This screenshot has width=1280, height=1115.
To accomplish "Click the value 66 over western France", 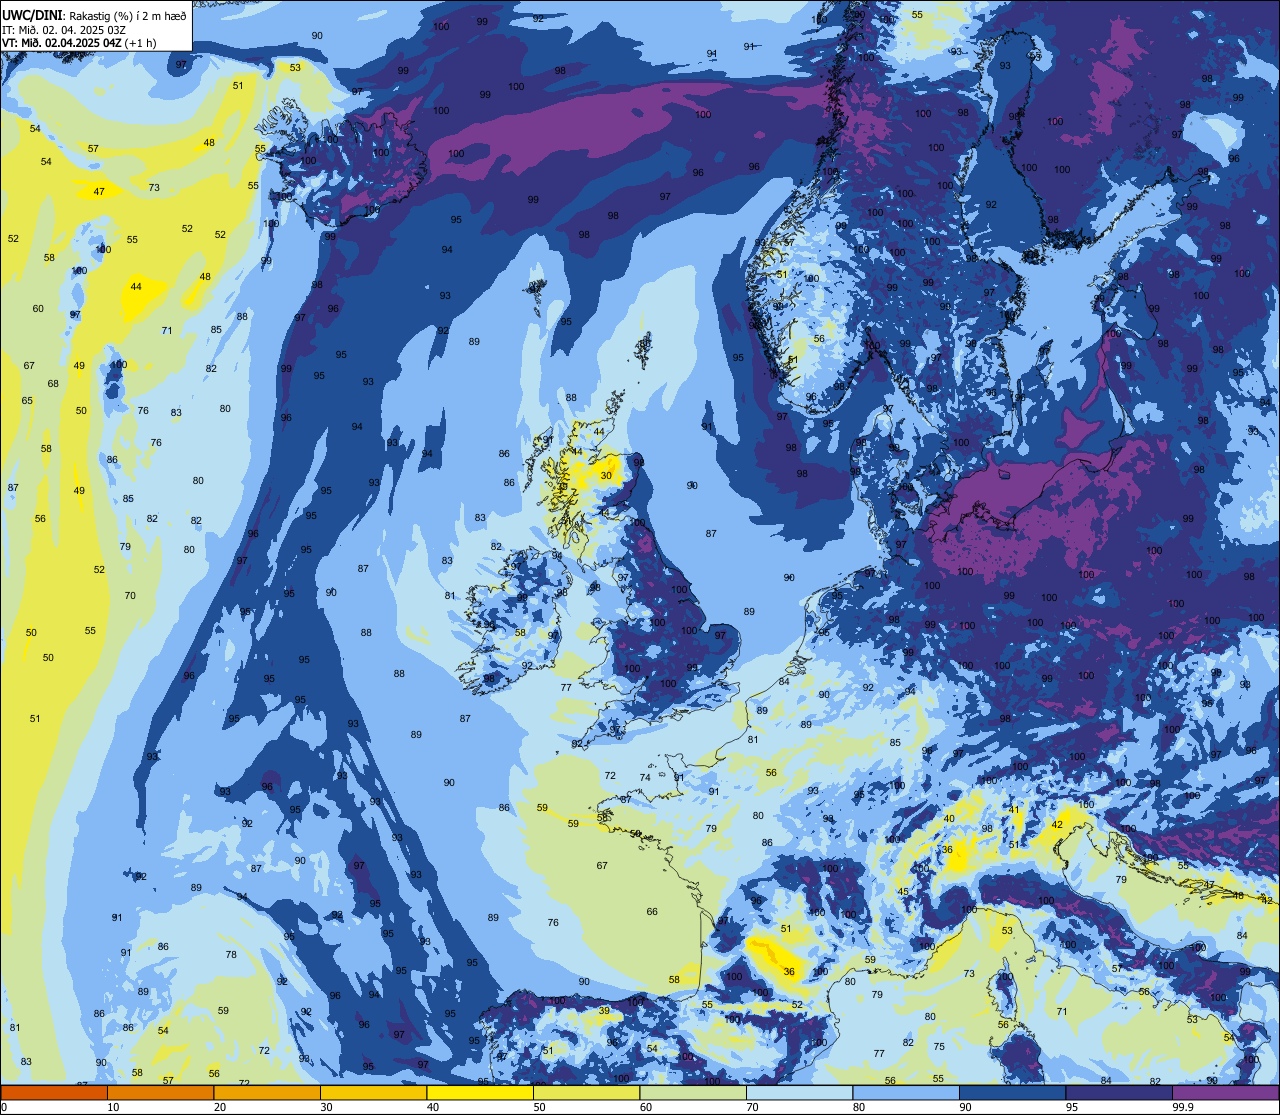I will pyautogui.click(x=652, y=912).
